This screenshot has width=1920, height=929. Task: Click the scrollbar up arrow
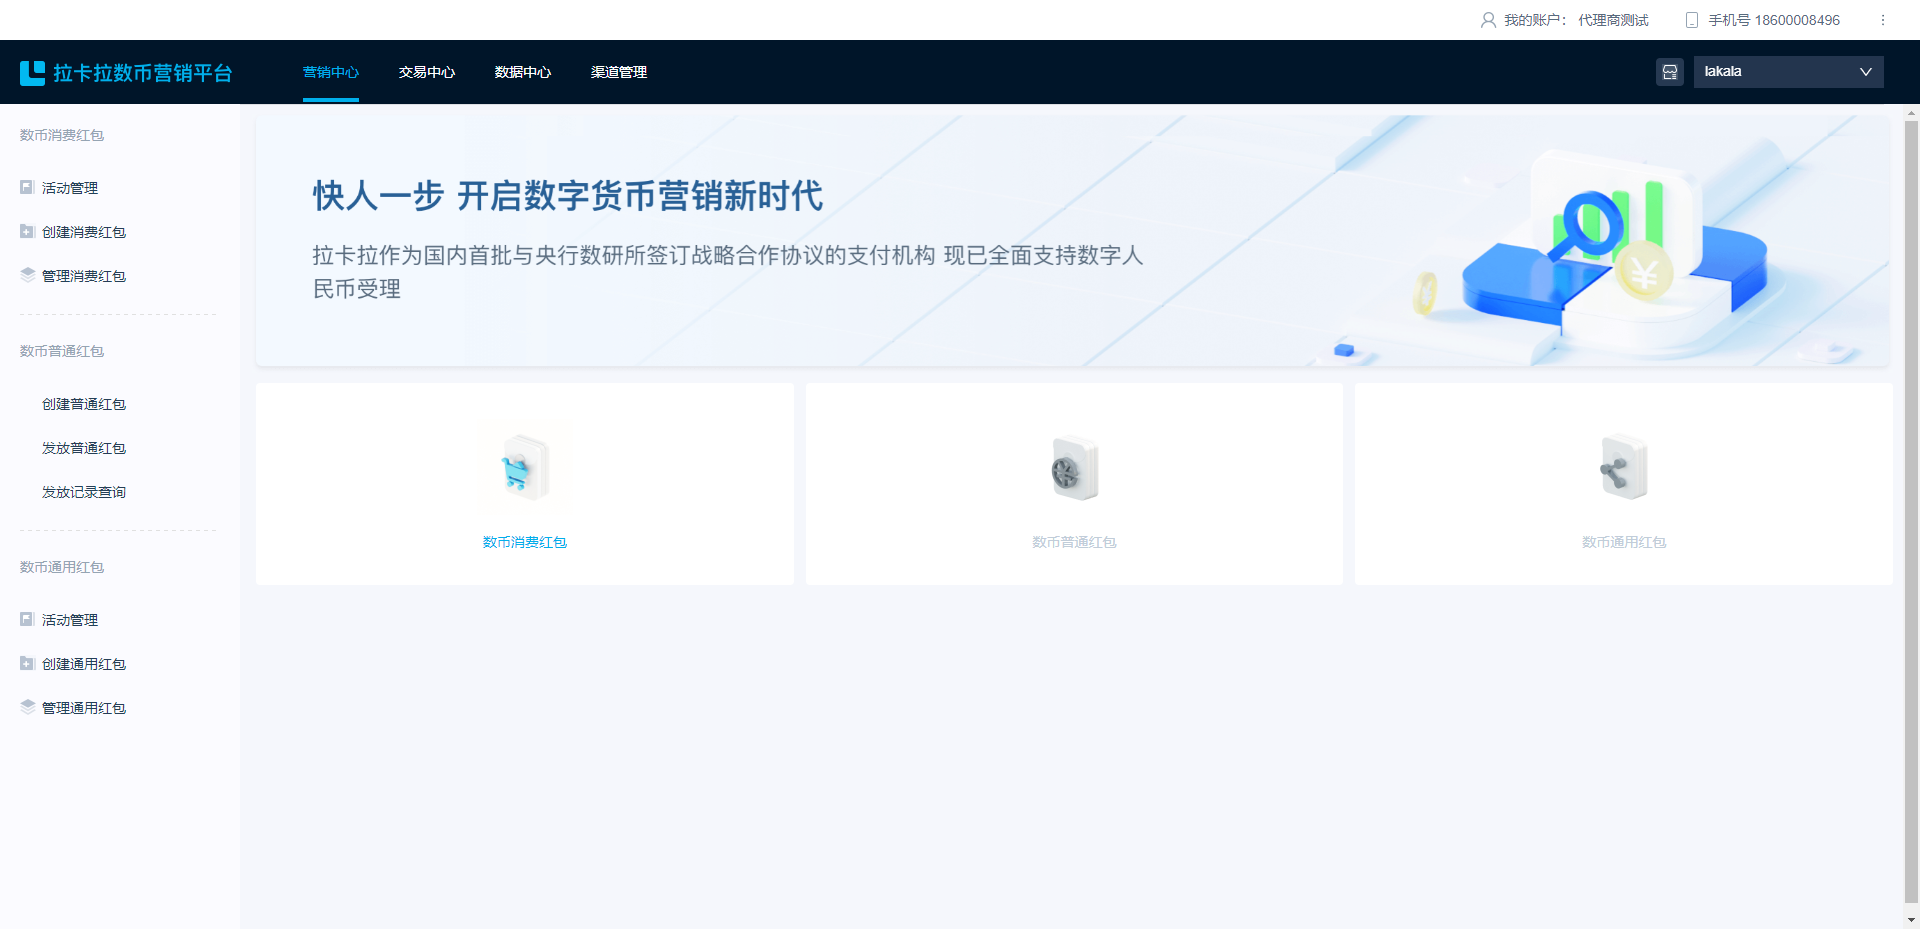point(1911,113)
